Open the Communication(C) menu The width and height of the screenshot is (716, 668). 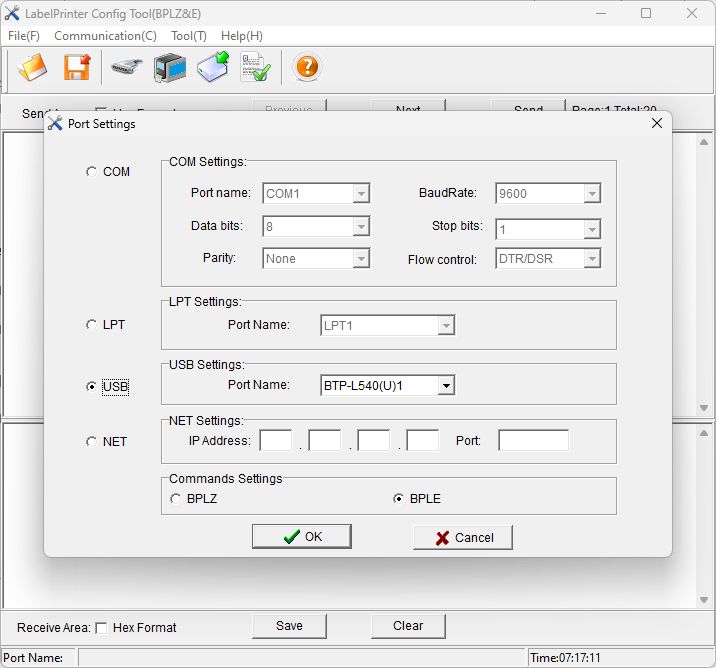pyautogui.click(x=105, y=36)
